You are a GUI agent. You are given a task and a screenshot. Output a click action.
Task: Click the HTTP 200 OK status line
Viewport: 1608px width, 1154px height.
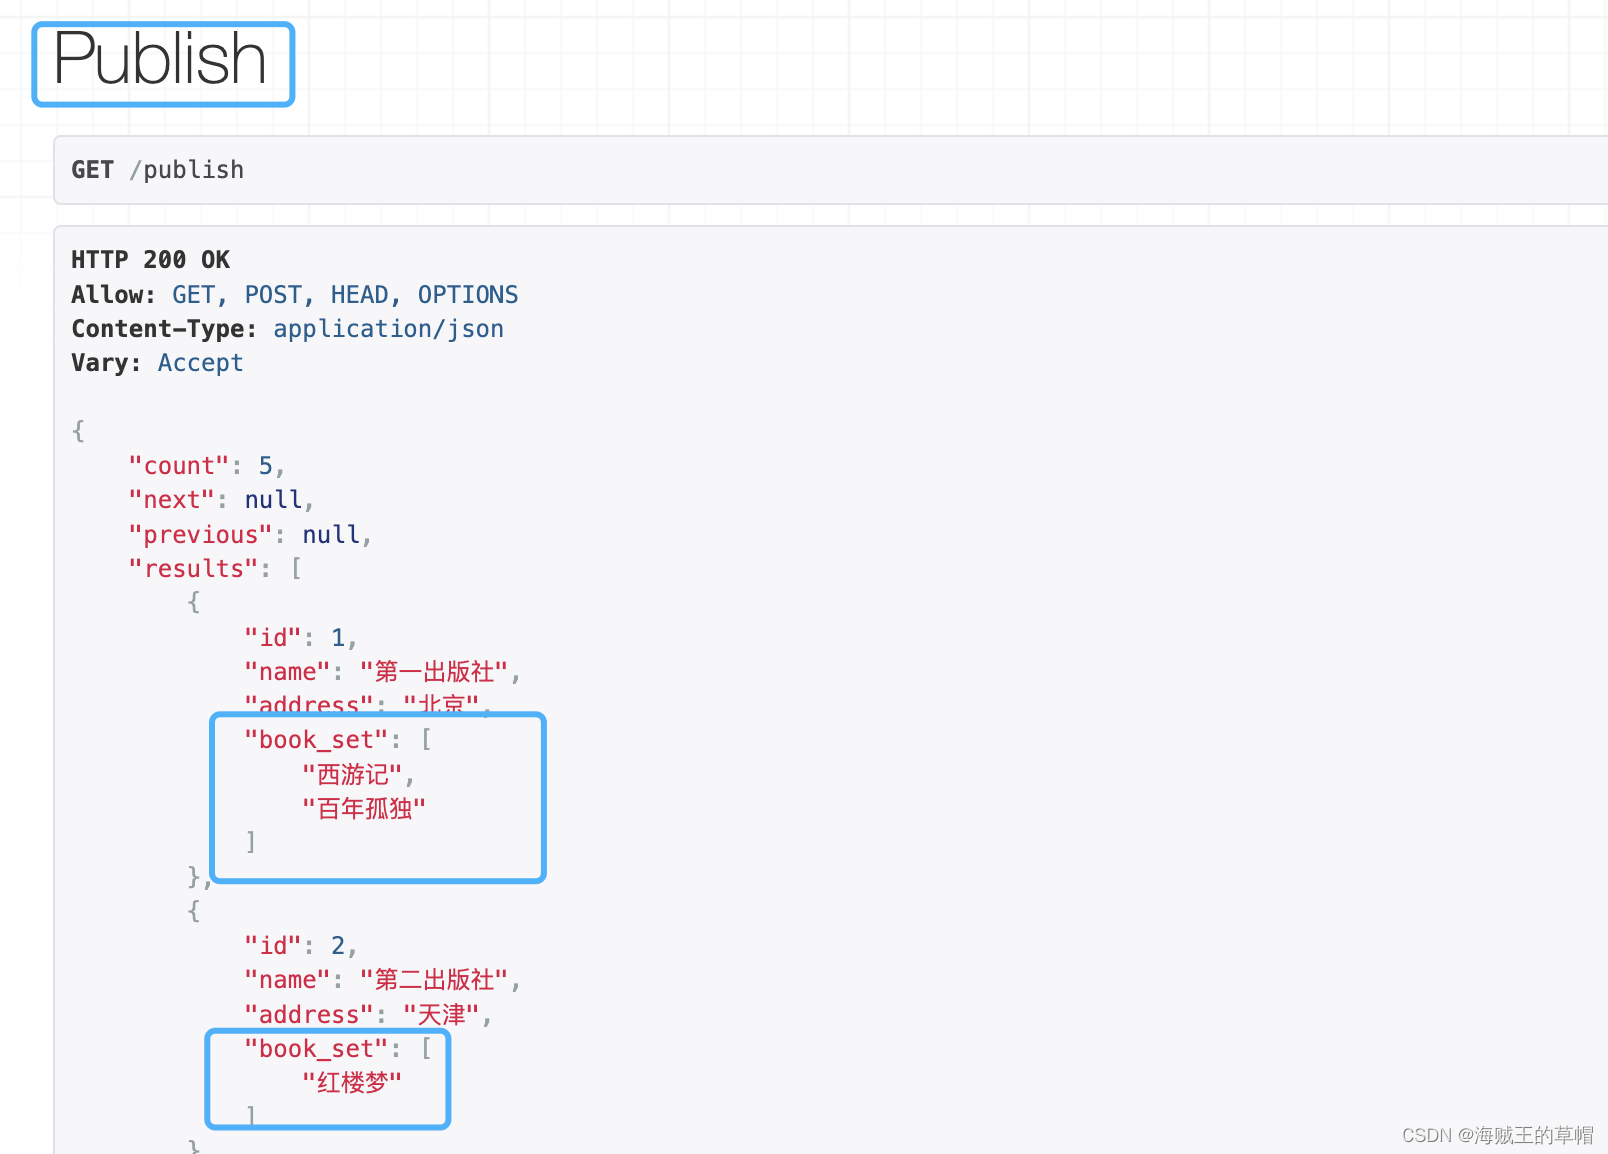(150, 260)
